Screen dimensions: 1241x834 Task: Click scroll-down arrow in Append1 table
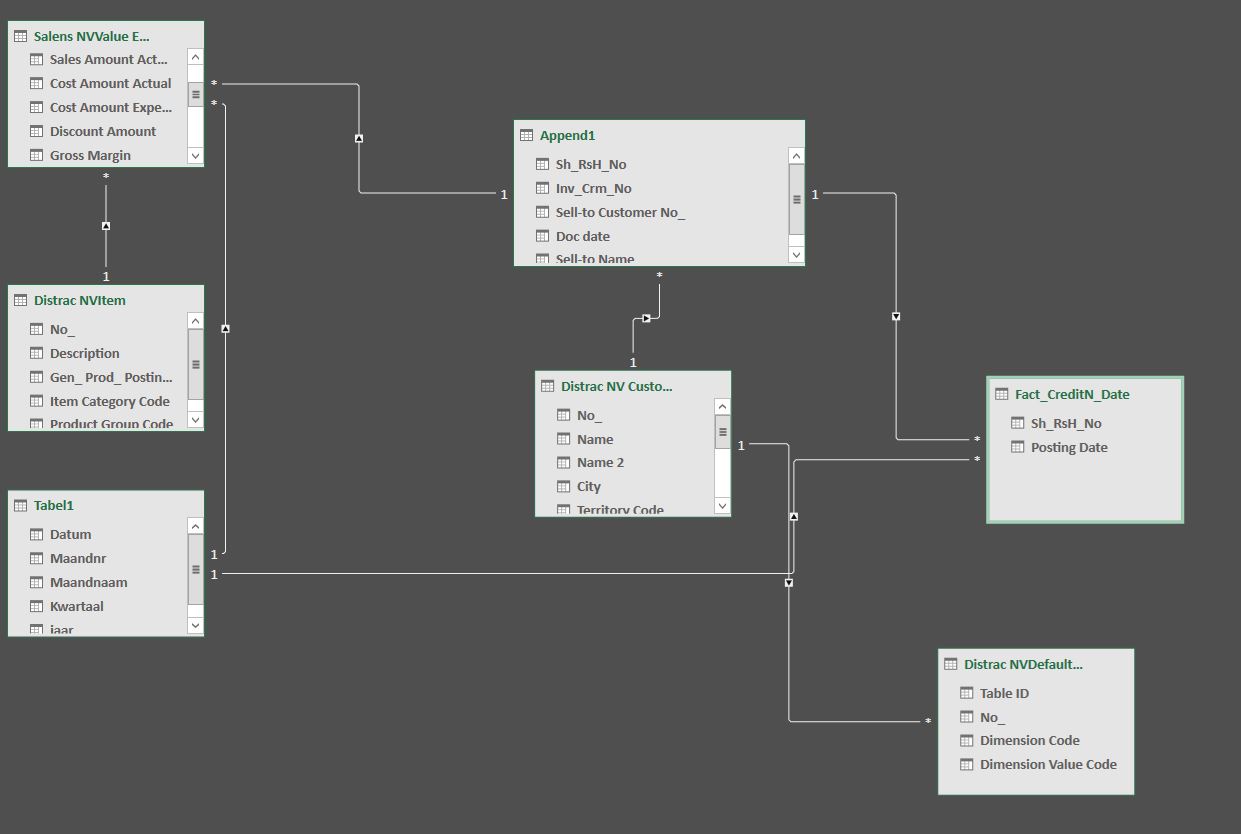click(x=796, y=254)
